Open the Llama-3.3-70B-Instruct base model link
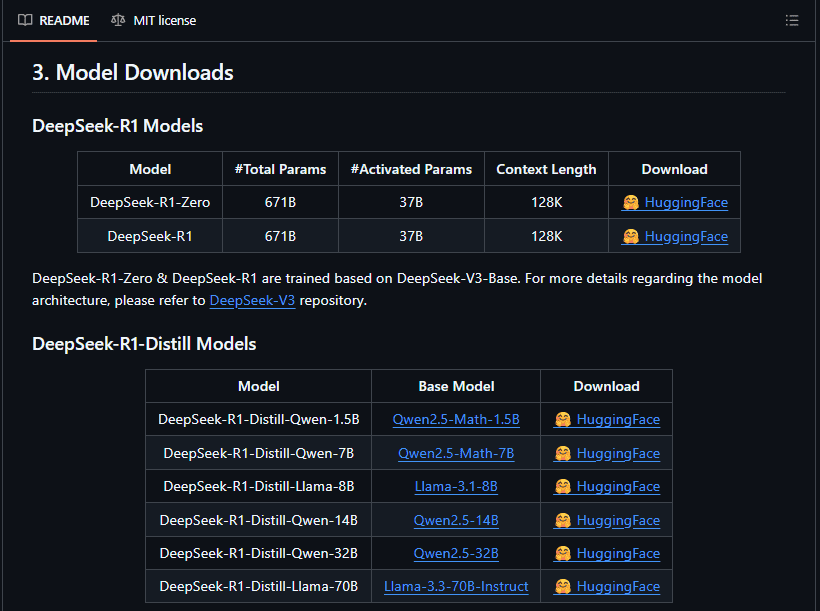Viewport: 820px width, 611px height. tap(456, 586)
